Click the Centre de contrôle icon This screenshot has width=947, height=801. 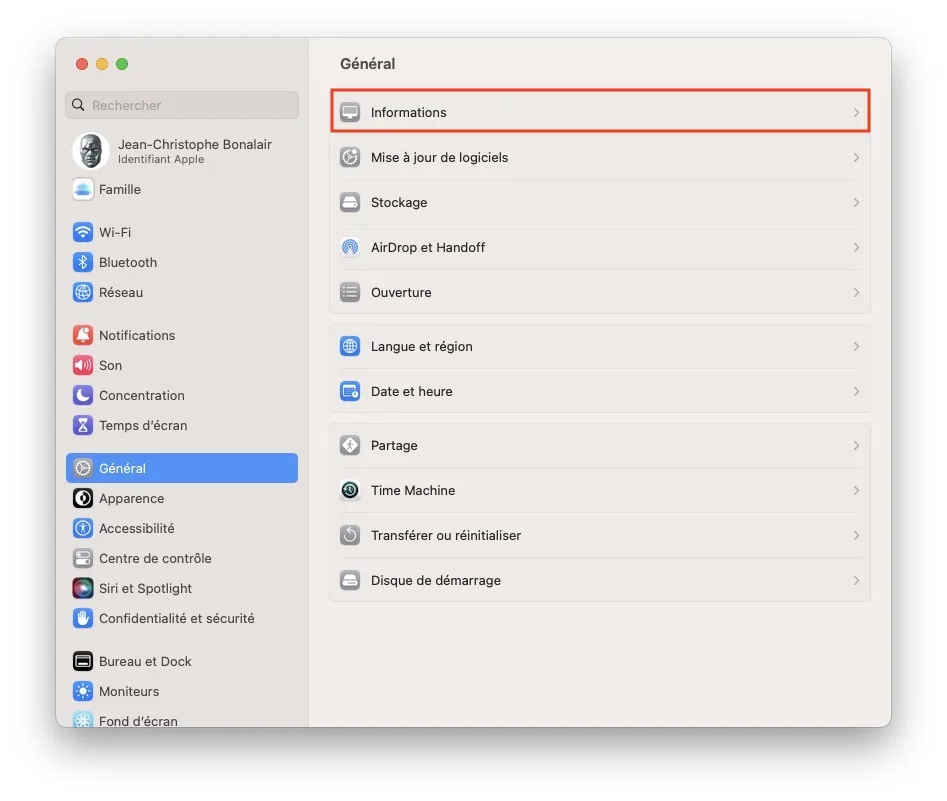pyautogui.click(x=83, y=558)
